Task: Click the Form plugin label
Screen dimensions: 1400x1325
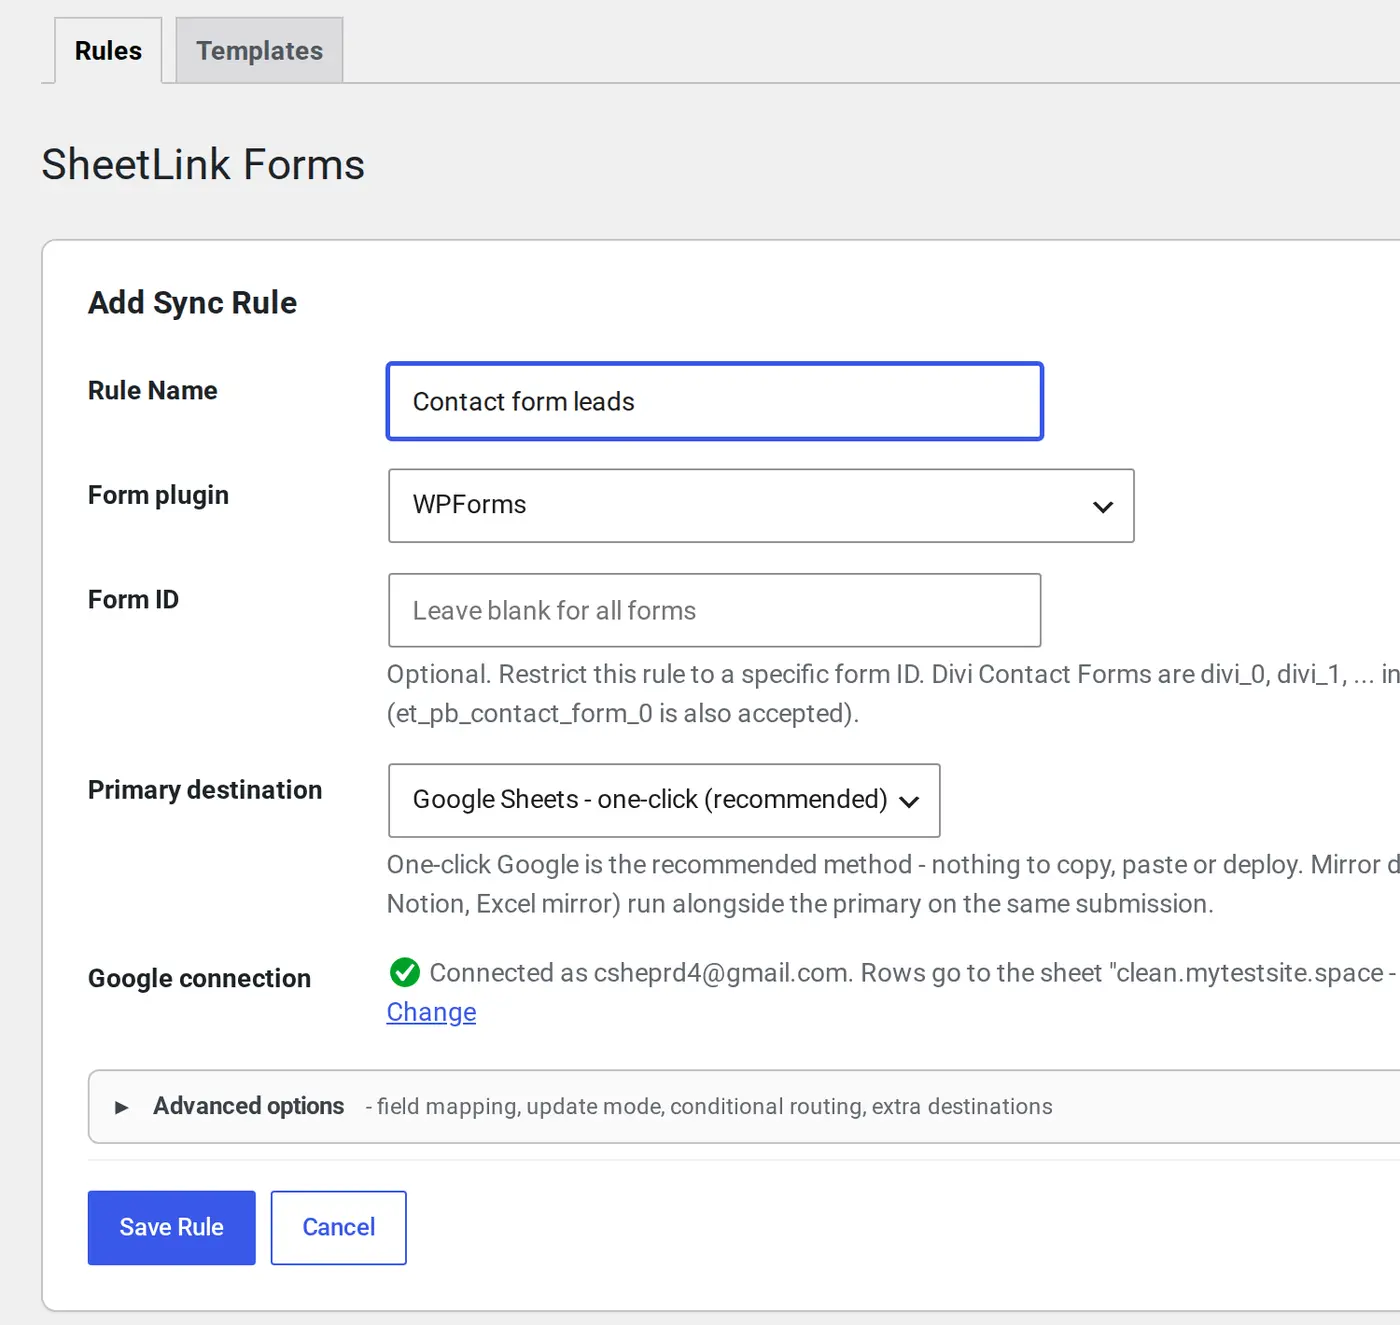Action: coord(158,495)
